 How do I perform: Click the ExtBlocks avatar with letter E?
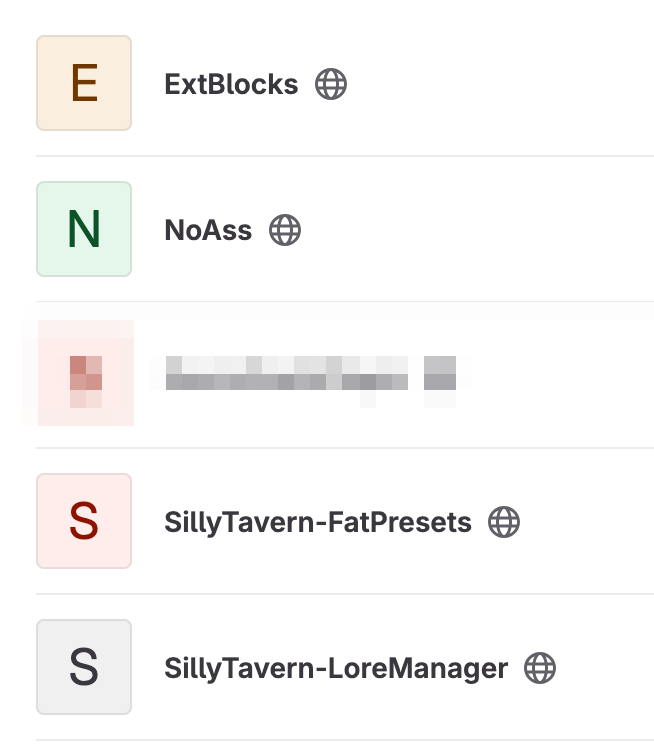coord(84,83)
